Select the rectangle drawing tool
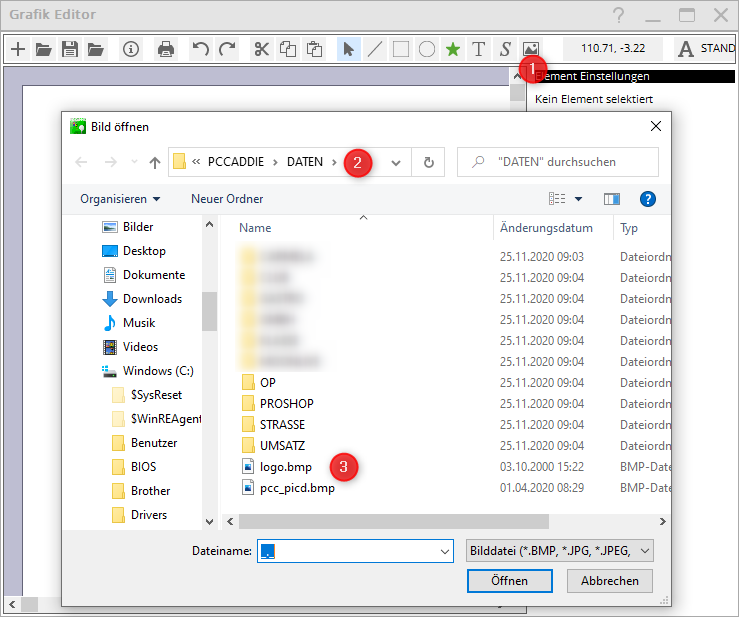 (x=400, y=49)
